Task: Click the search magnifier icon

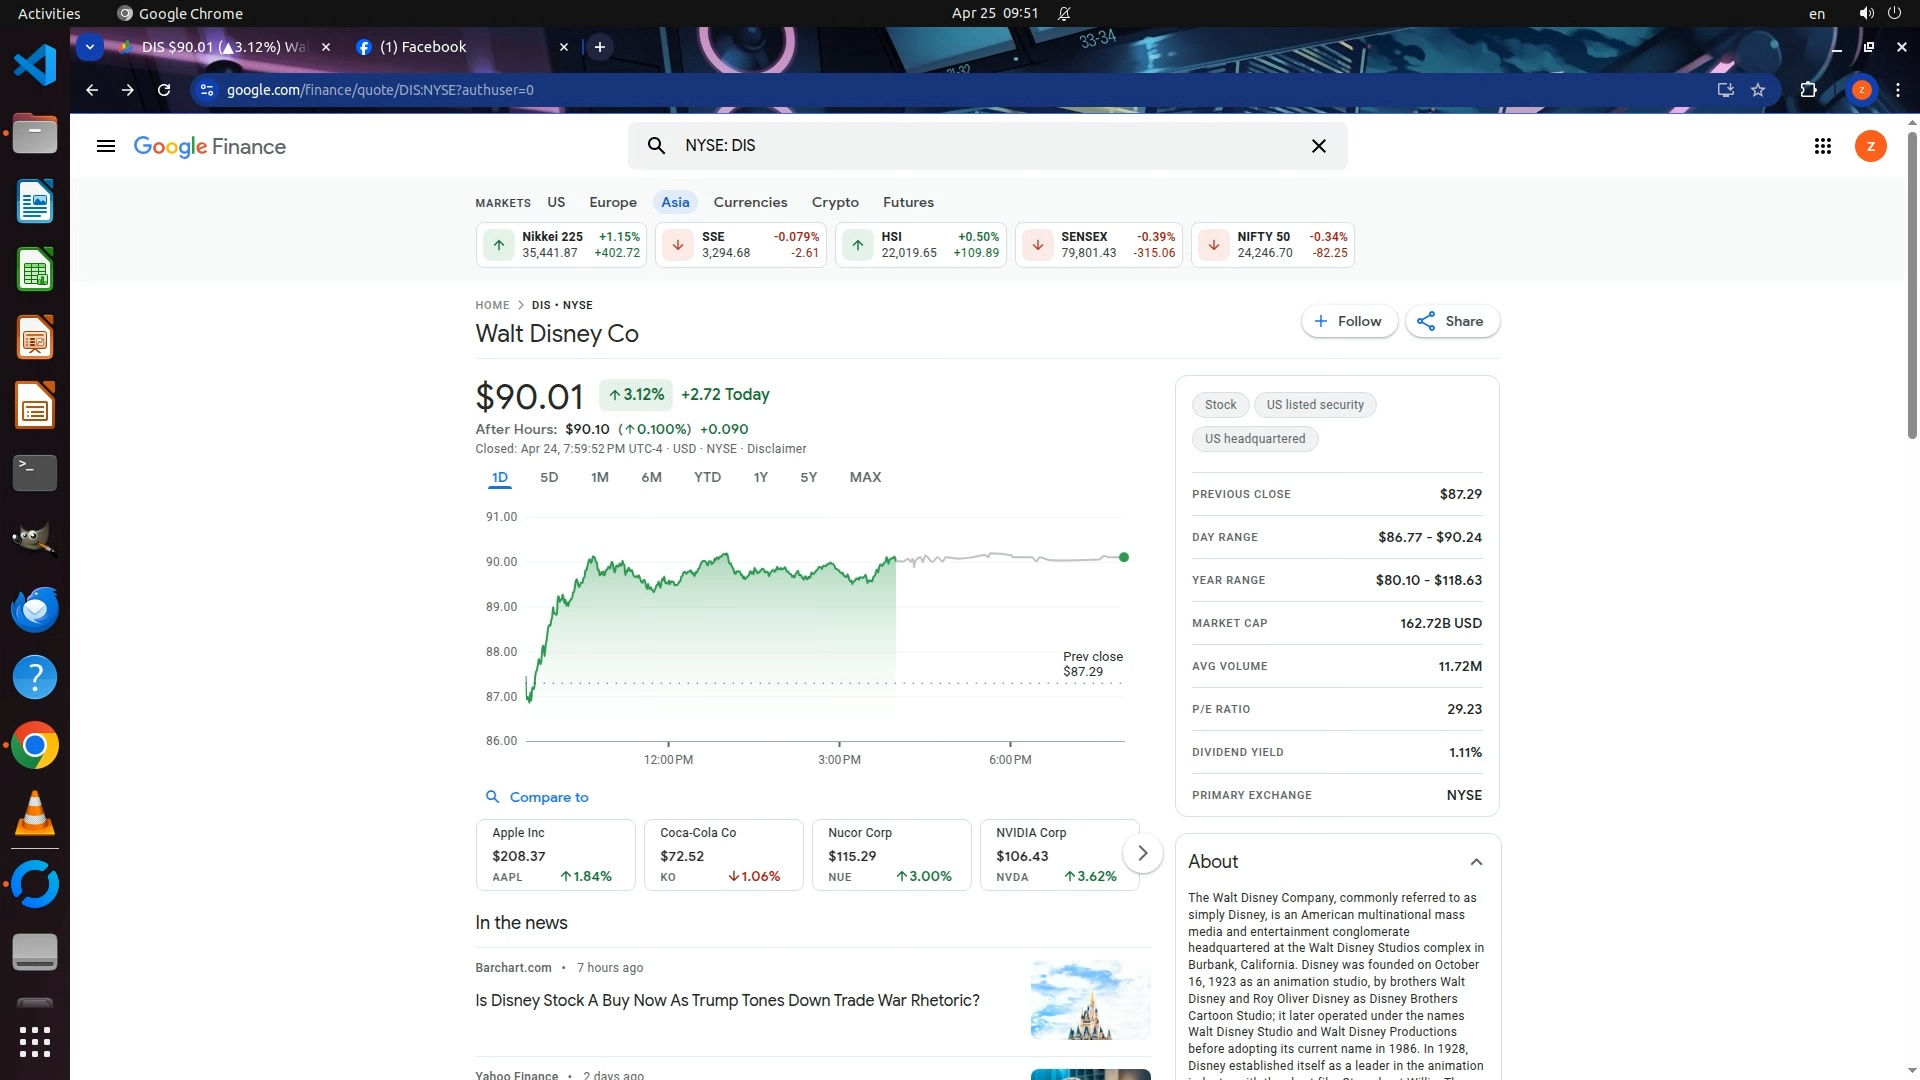Action: click(x=656, y=146)
